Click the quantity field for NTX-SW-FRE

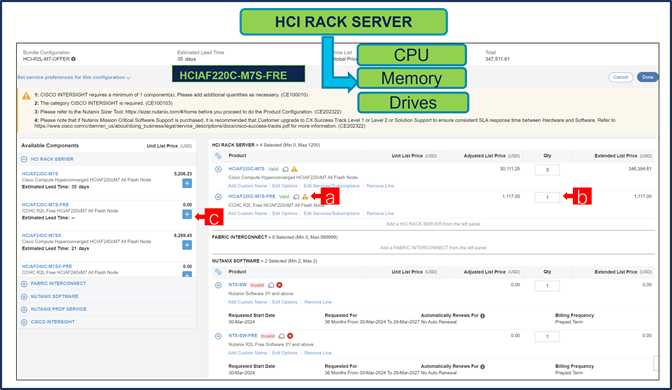547,337
